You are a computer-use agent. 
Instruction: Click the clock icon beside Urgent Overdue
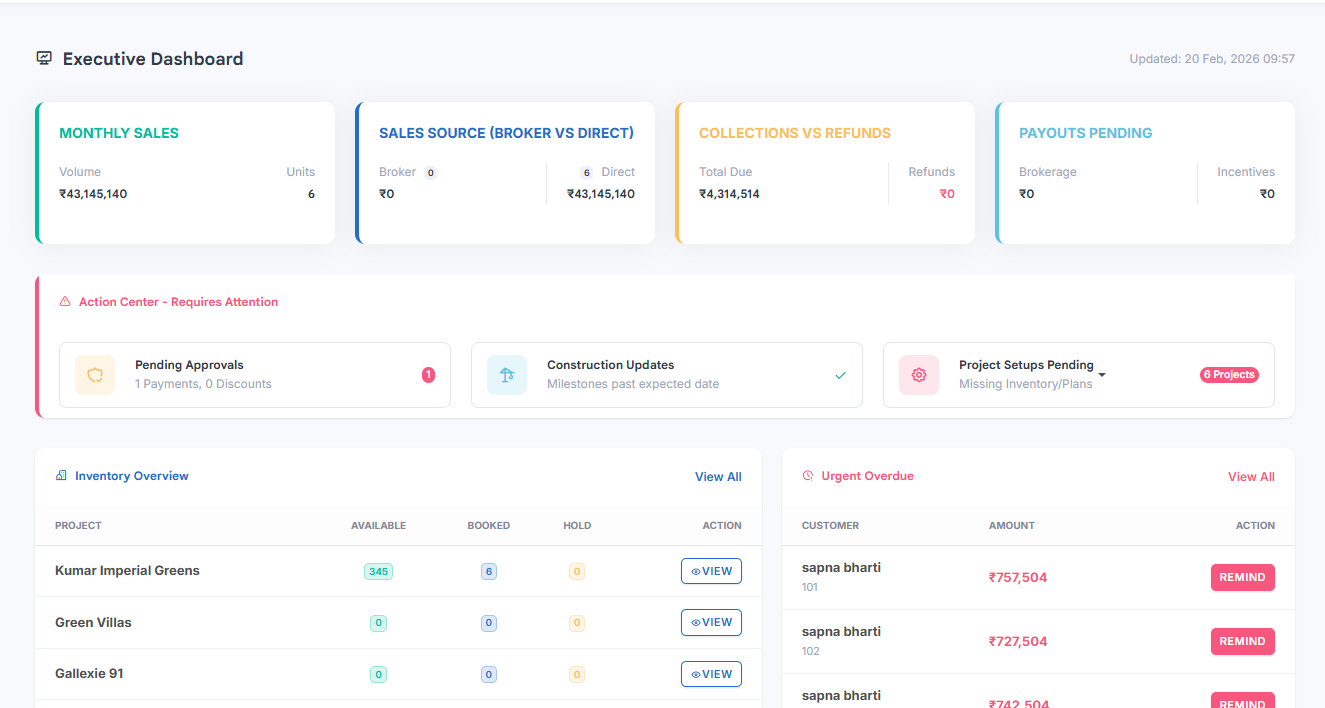807,475
